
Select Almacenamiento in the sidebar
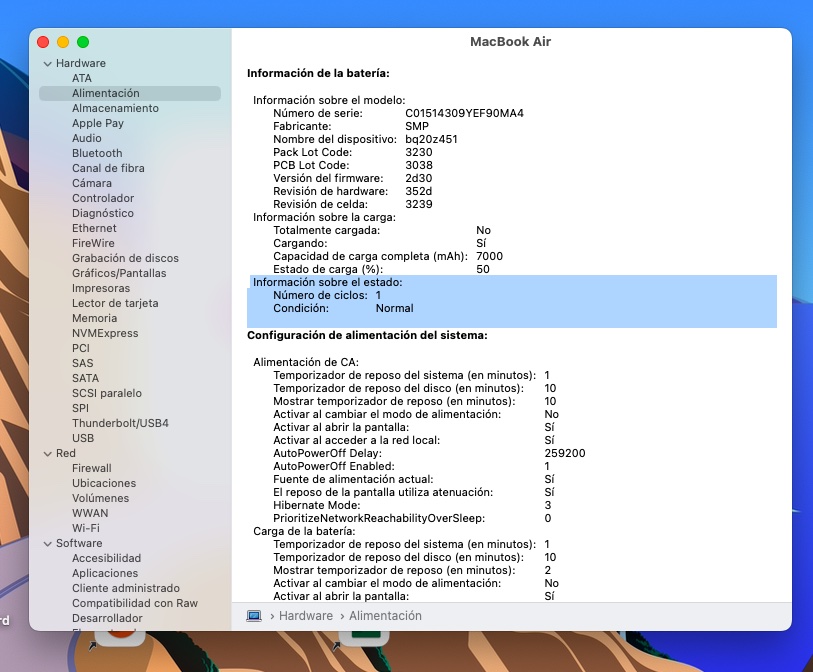pos(115,108)
